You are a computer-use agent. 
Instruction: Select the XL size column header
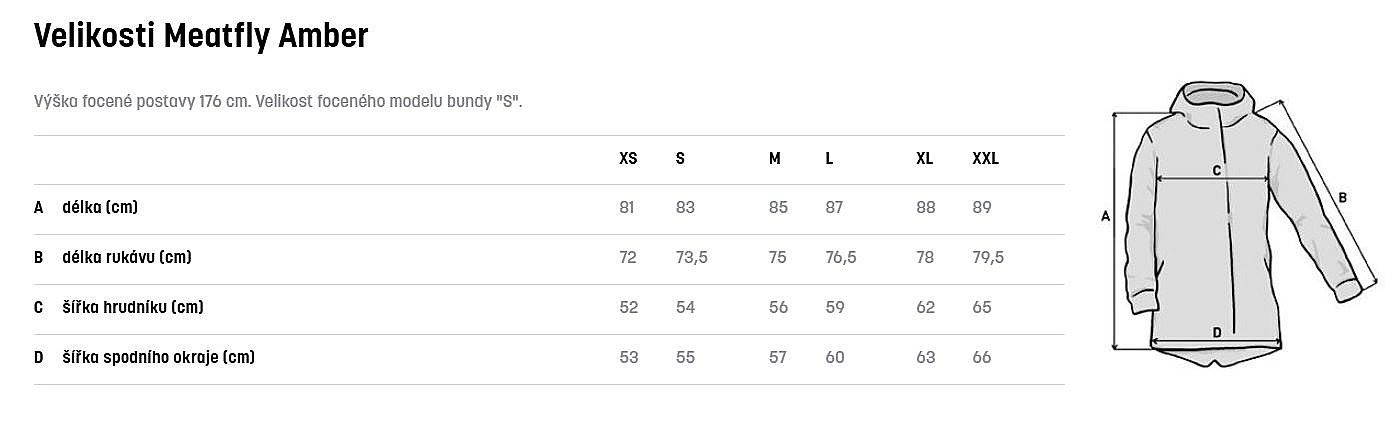click(x=924, y=159)
